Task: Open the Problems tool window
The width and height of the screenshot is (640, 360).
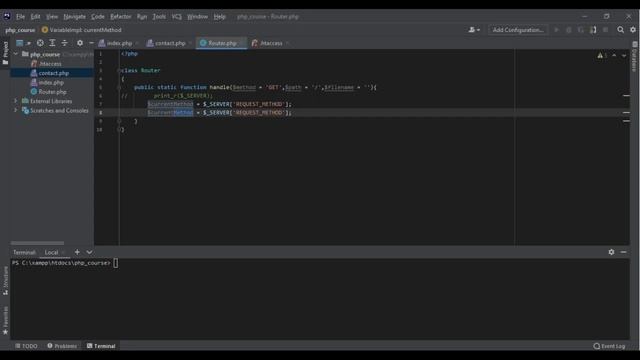Action: 62,346
